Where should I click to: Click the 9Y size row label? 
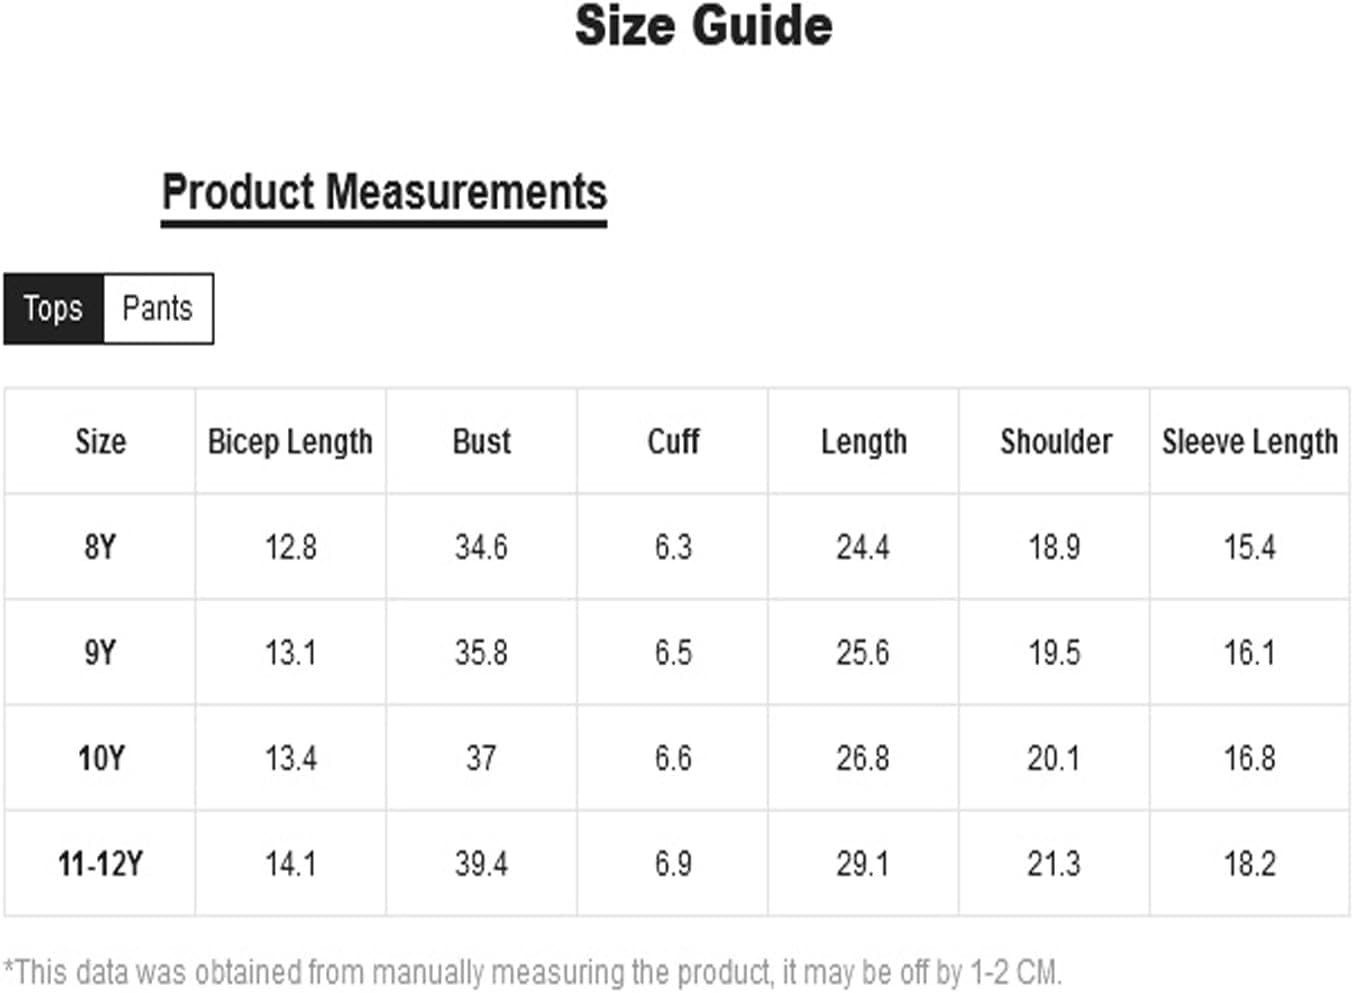coord(100,653)
